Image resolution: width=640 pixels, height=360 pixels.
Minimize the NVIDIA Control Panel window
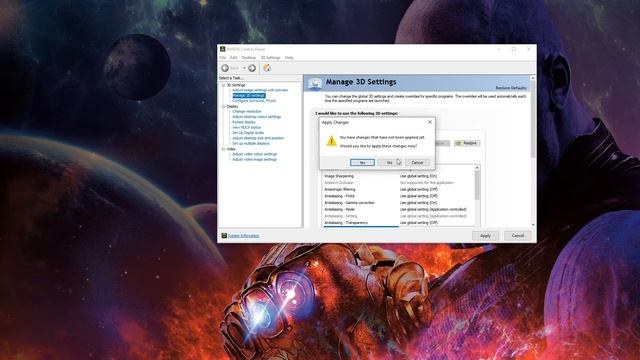coord(499,49)
